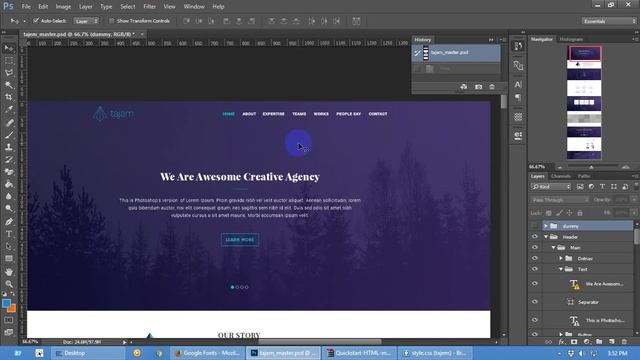Select the Rectangular Marquee tool
Viewport: 640px width, 360px height.
(x=9, y=61)
